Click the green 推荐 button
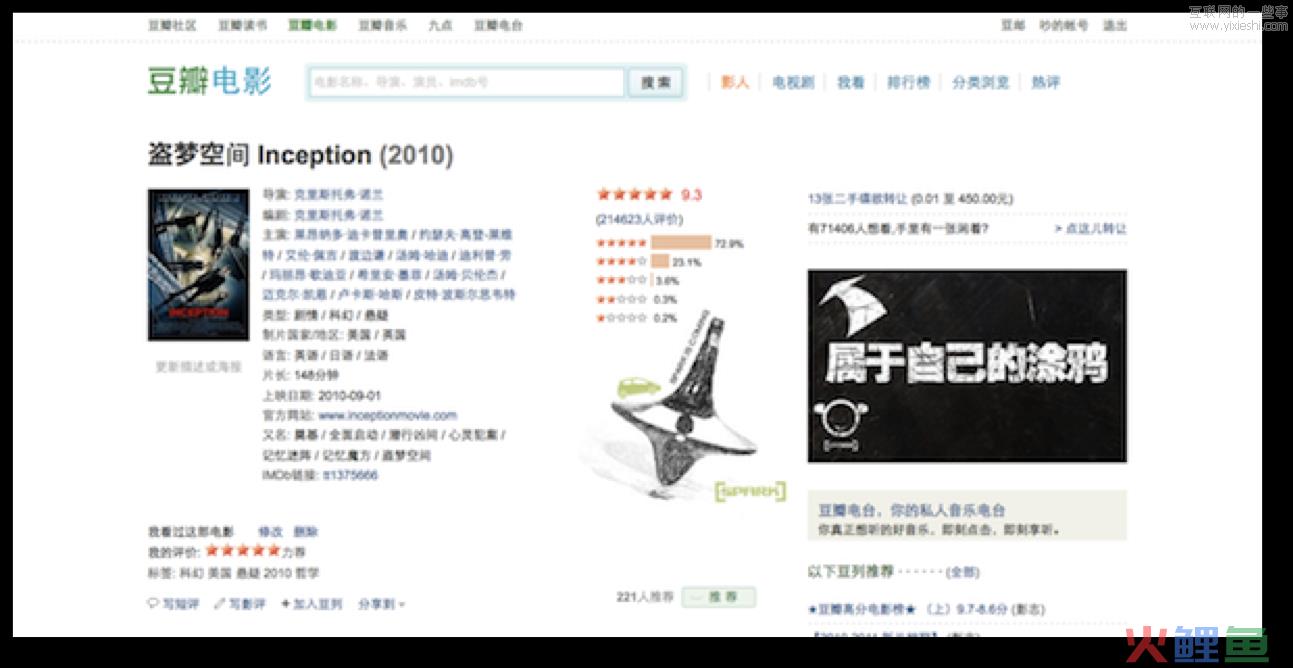The width and height of the screenshot is (1293, 668). click(719, 597)
